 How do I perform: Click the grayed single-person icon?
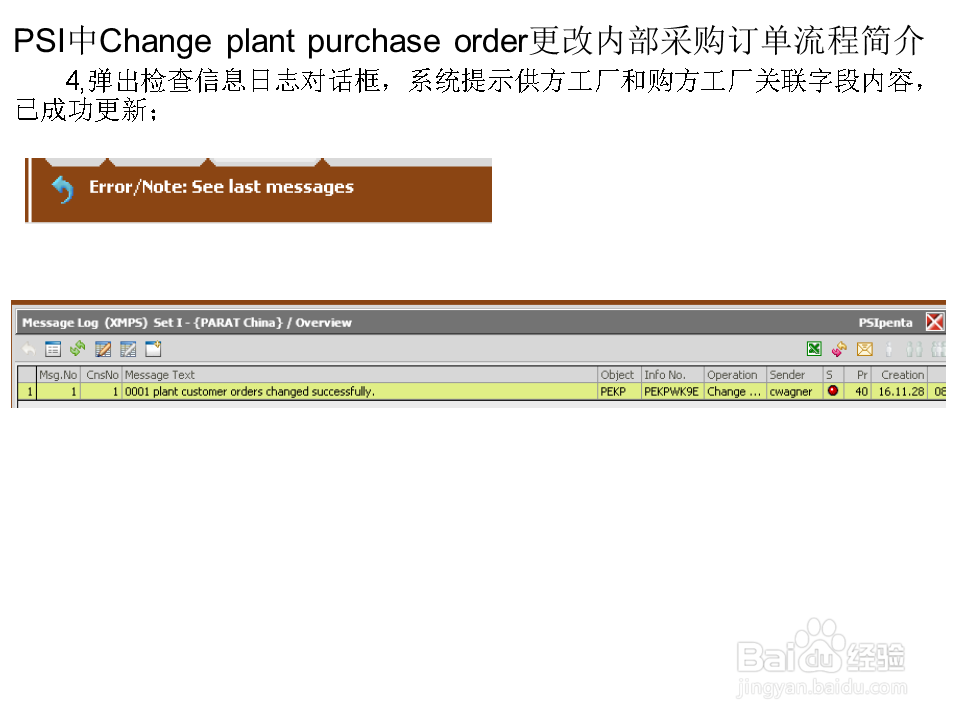pos(888,349)
